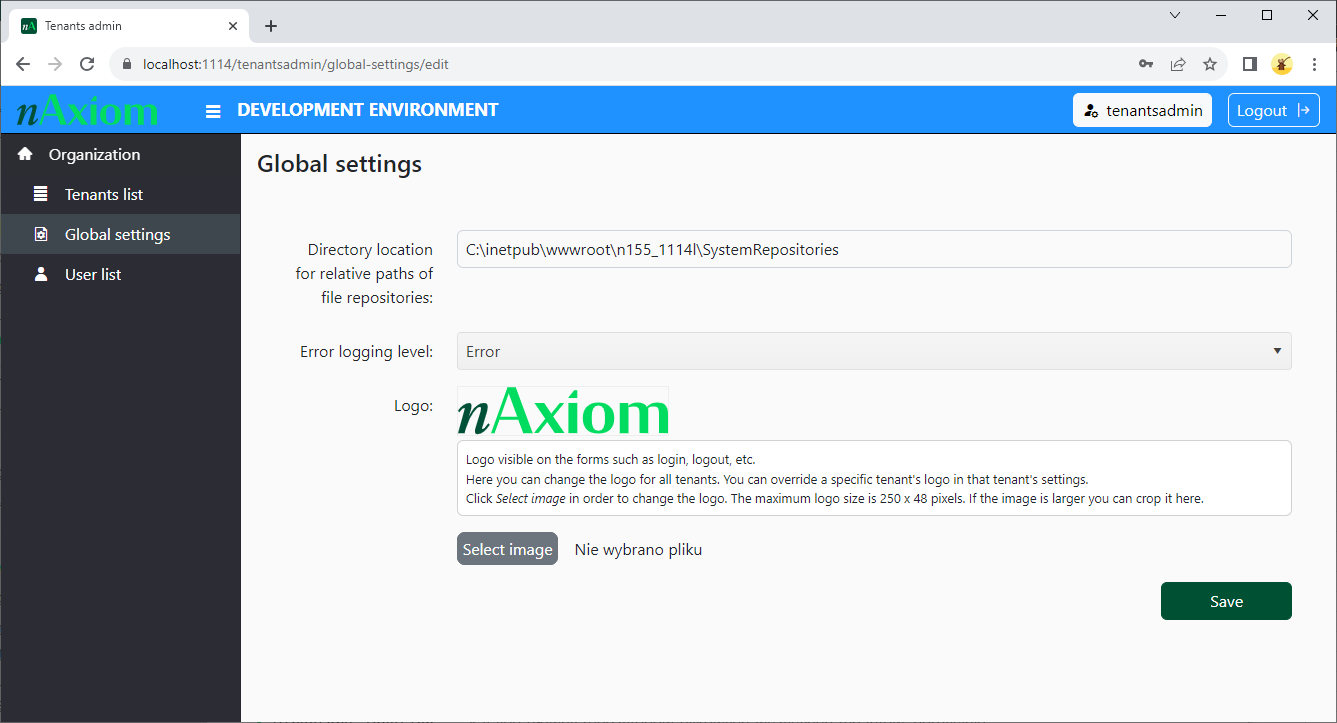The image size is (1337, 723).
Task: Click the nAxiom logo in header
Action: click(x=88, y=111)
